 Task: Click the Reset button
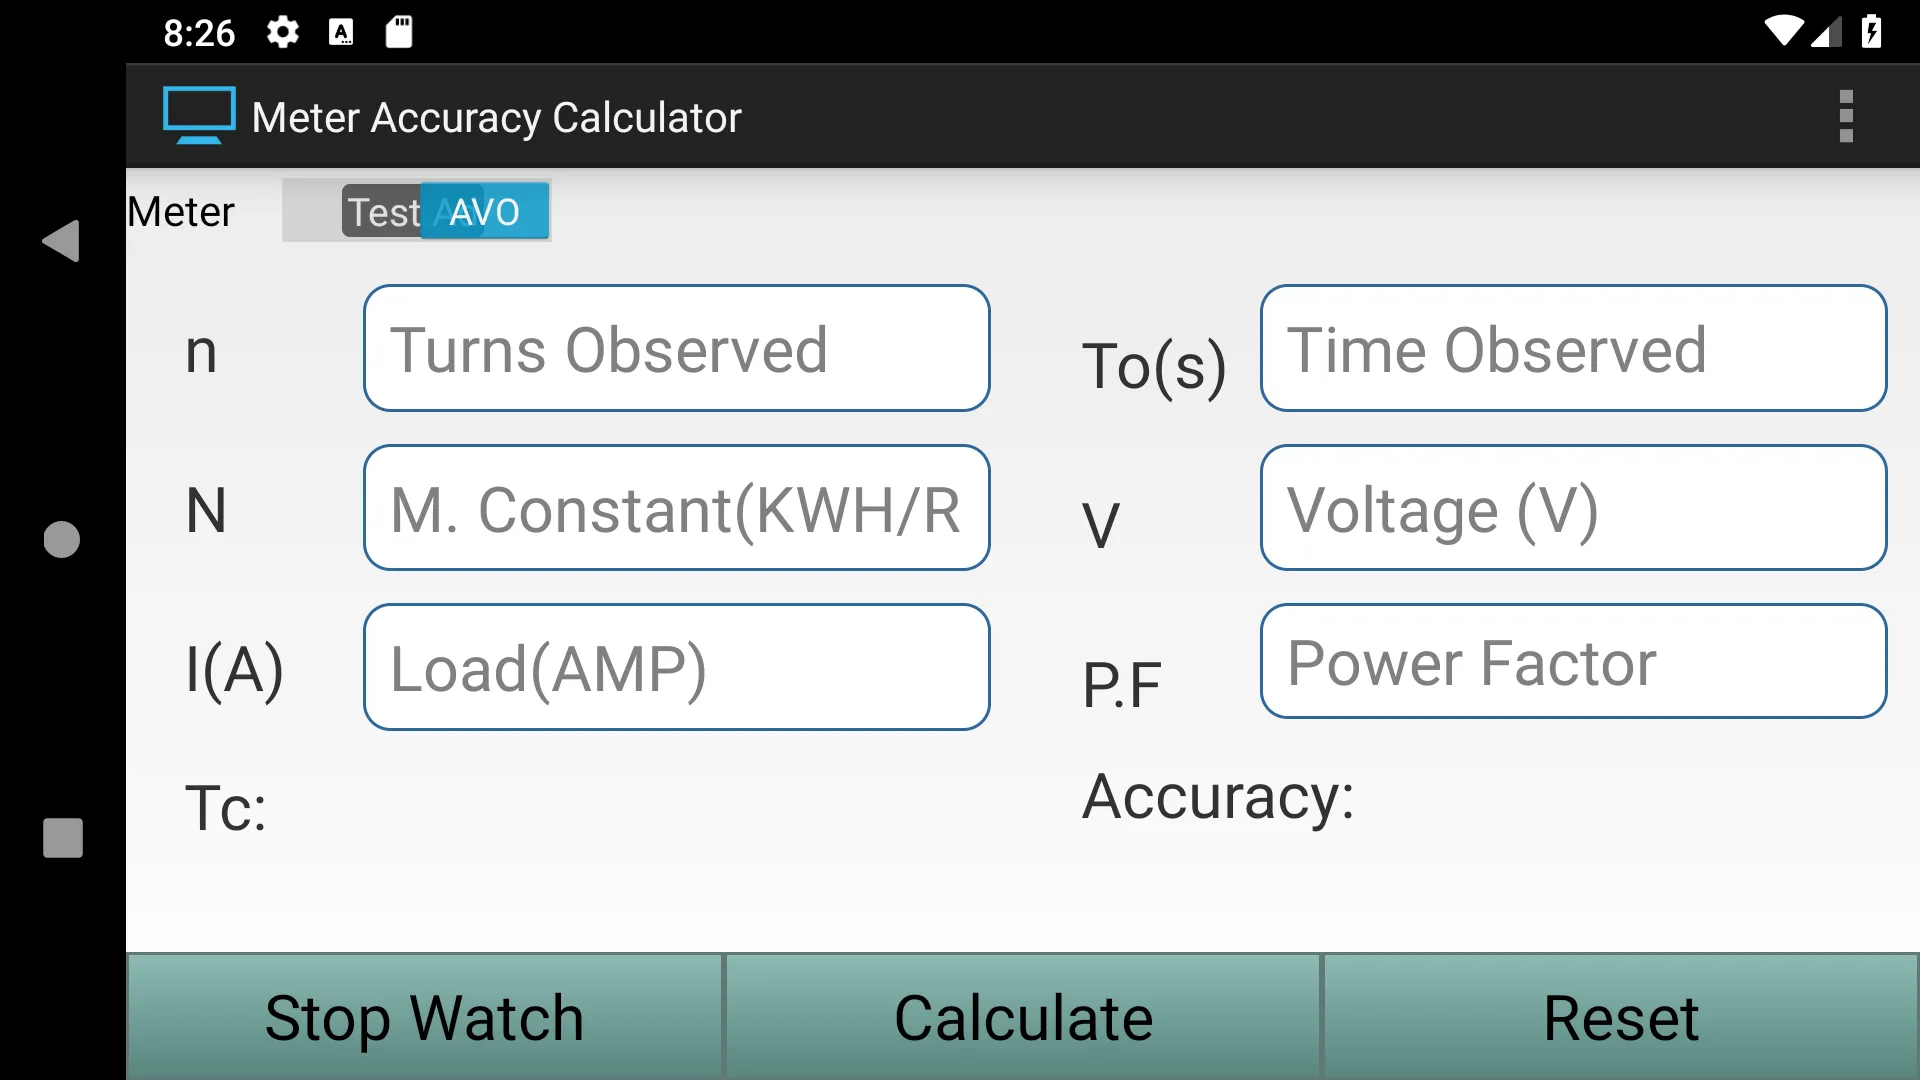(1622, 1015)
